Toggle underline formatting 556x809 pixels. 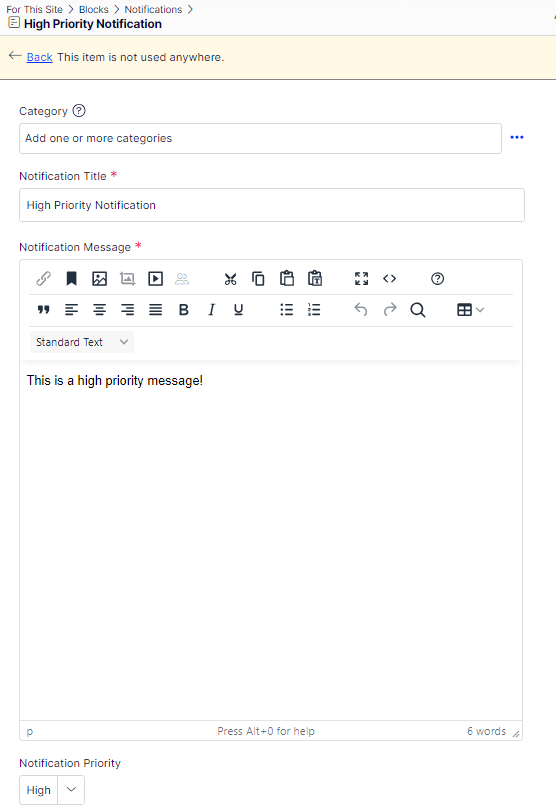click(x=238, y=310)
